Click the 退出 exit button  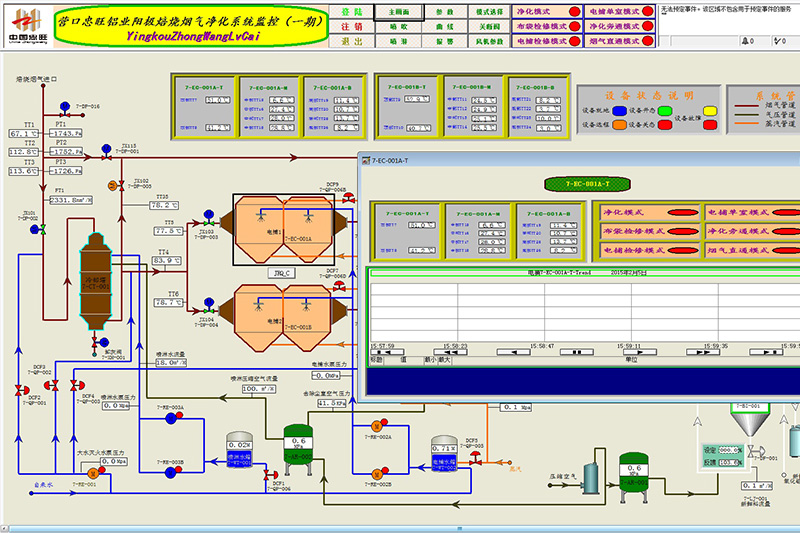(347, 43)
